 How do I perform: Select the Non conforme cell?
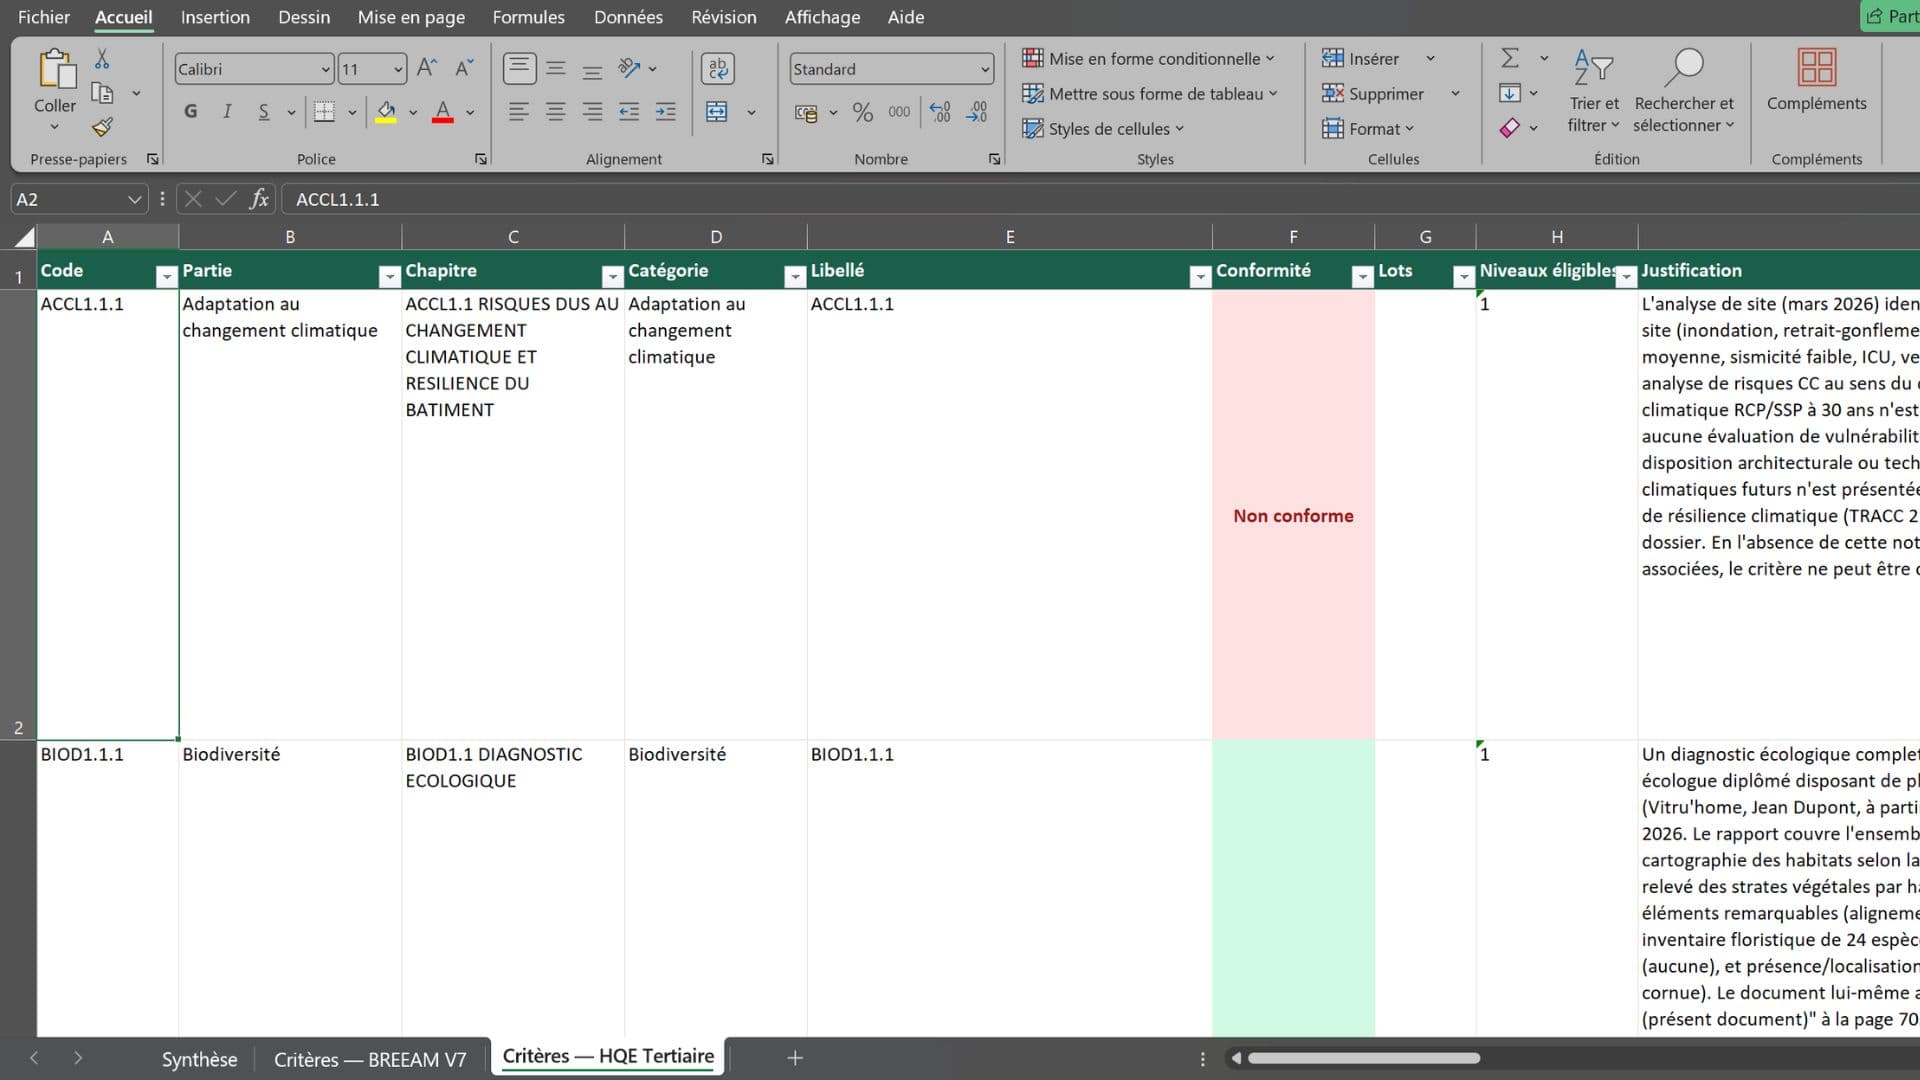[1293, 515]
